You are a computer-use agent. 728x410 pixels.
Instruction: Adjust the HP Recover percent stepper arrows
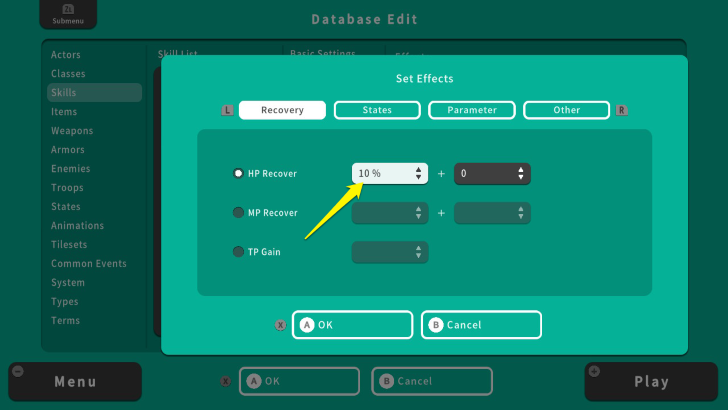click(418, 174)
